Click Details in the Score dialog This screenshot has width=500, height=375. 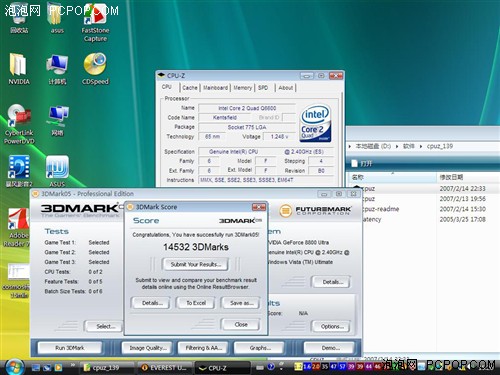pos(152,303)
